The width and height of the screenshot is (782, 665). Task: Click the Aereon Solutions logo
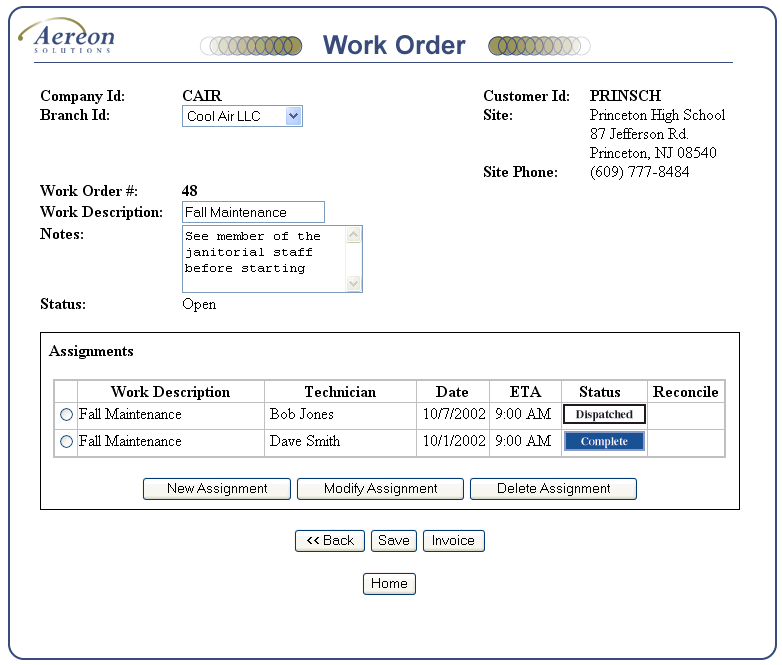coord(67,37)
